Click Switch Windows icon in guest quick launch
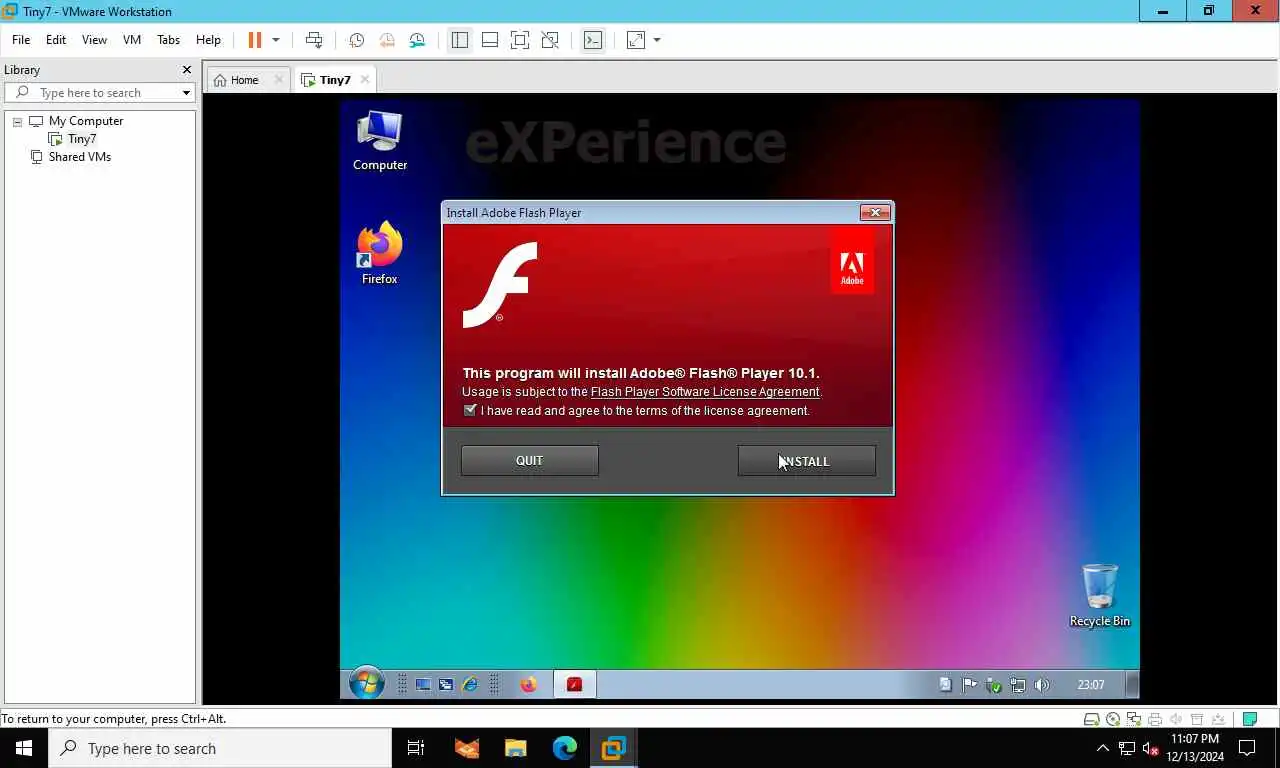The image size is (1280, 768). coord(446,685)
